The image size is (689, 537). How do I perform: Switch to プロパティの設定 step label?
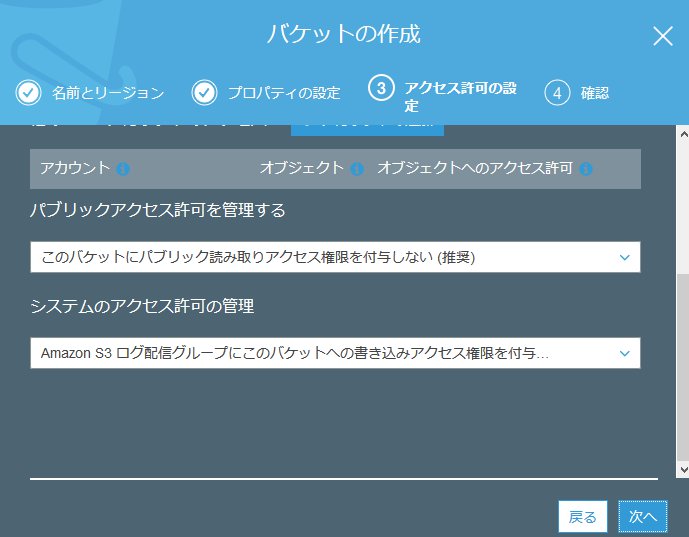point(283,93)
